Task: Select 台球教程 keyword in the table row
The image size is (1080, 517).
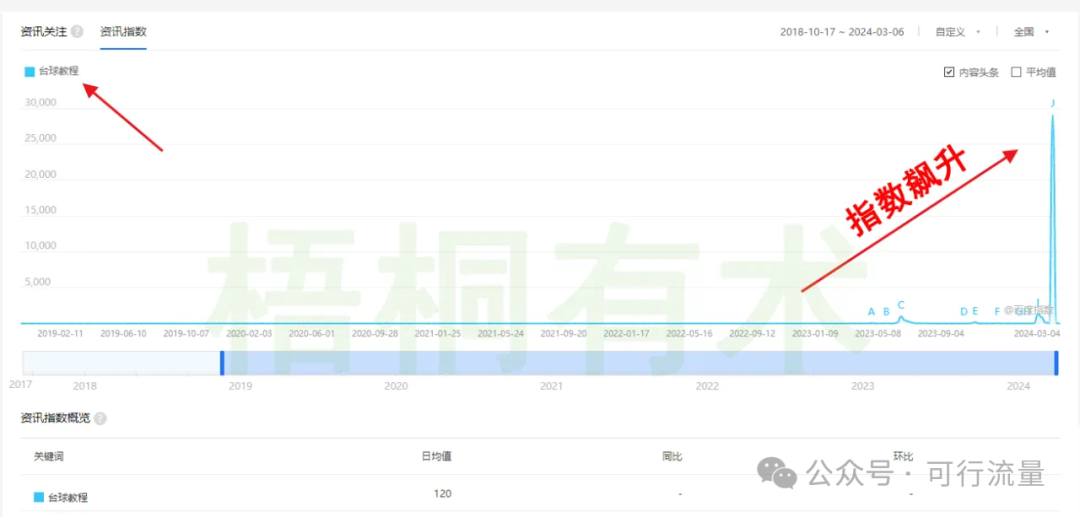Action: pyautogui.click(x=68, y=498)
